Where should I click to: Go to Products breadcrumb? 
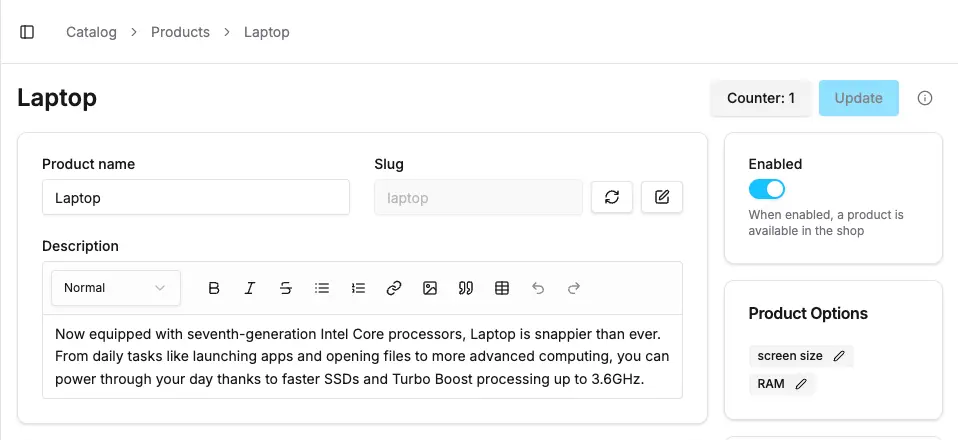click(180, 32)
